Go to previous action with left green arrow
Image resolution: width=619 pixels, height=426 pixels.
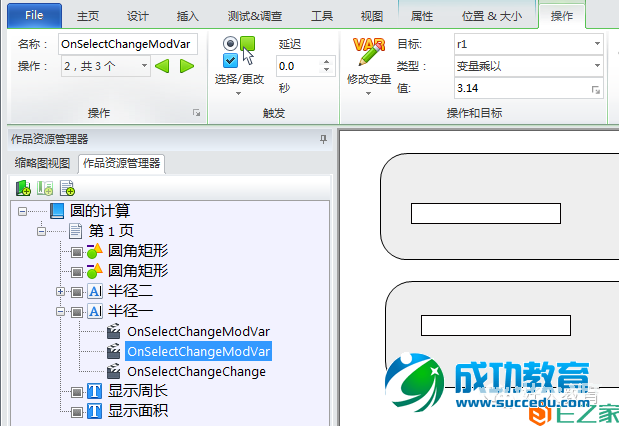[162, 66]
